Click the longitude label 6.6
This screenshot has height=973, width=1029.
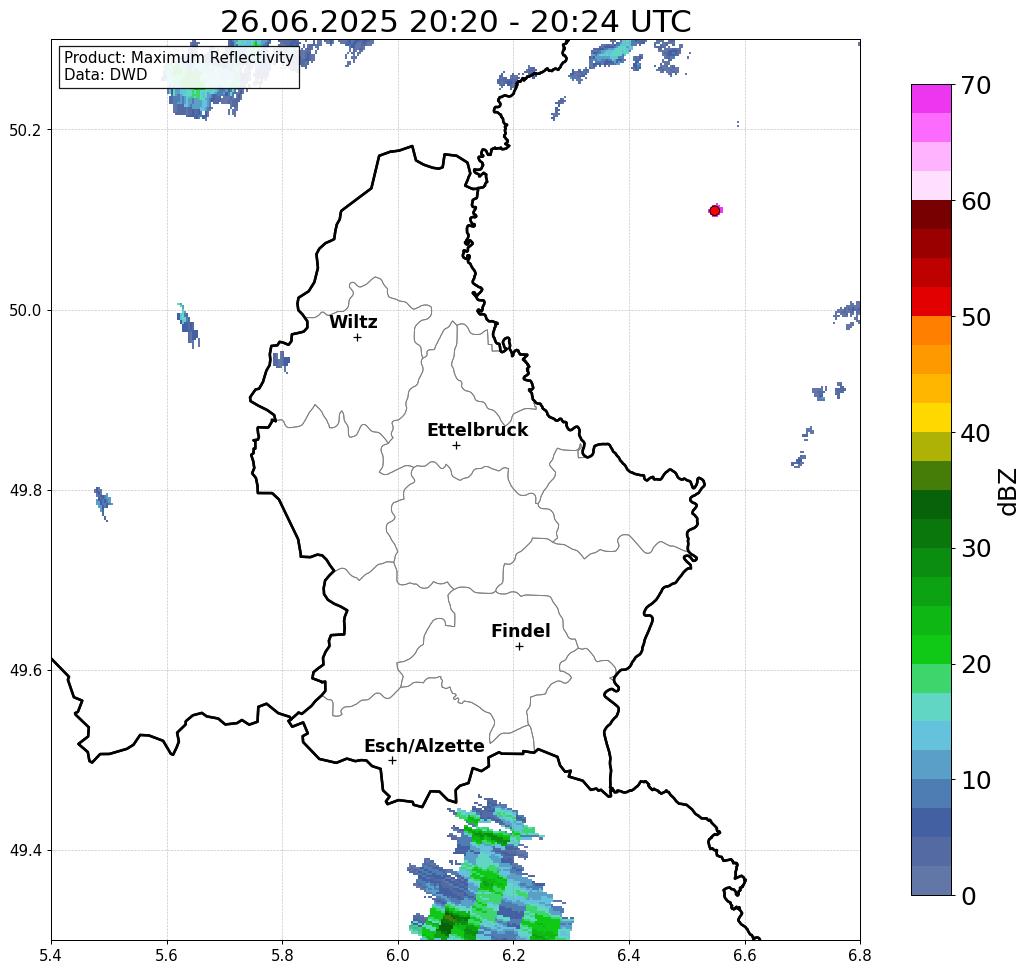click(x=744, y=955)
